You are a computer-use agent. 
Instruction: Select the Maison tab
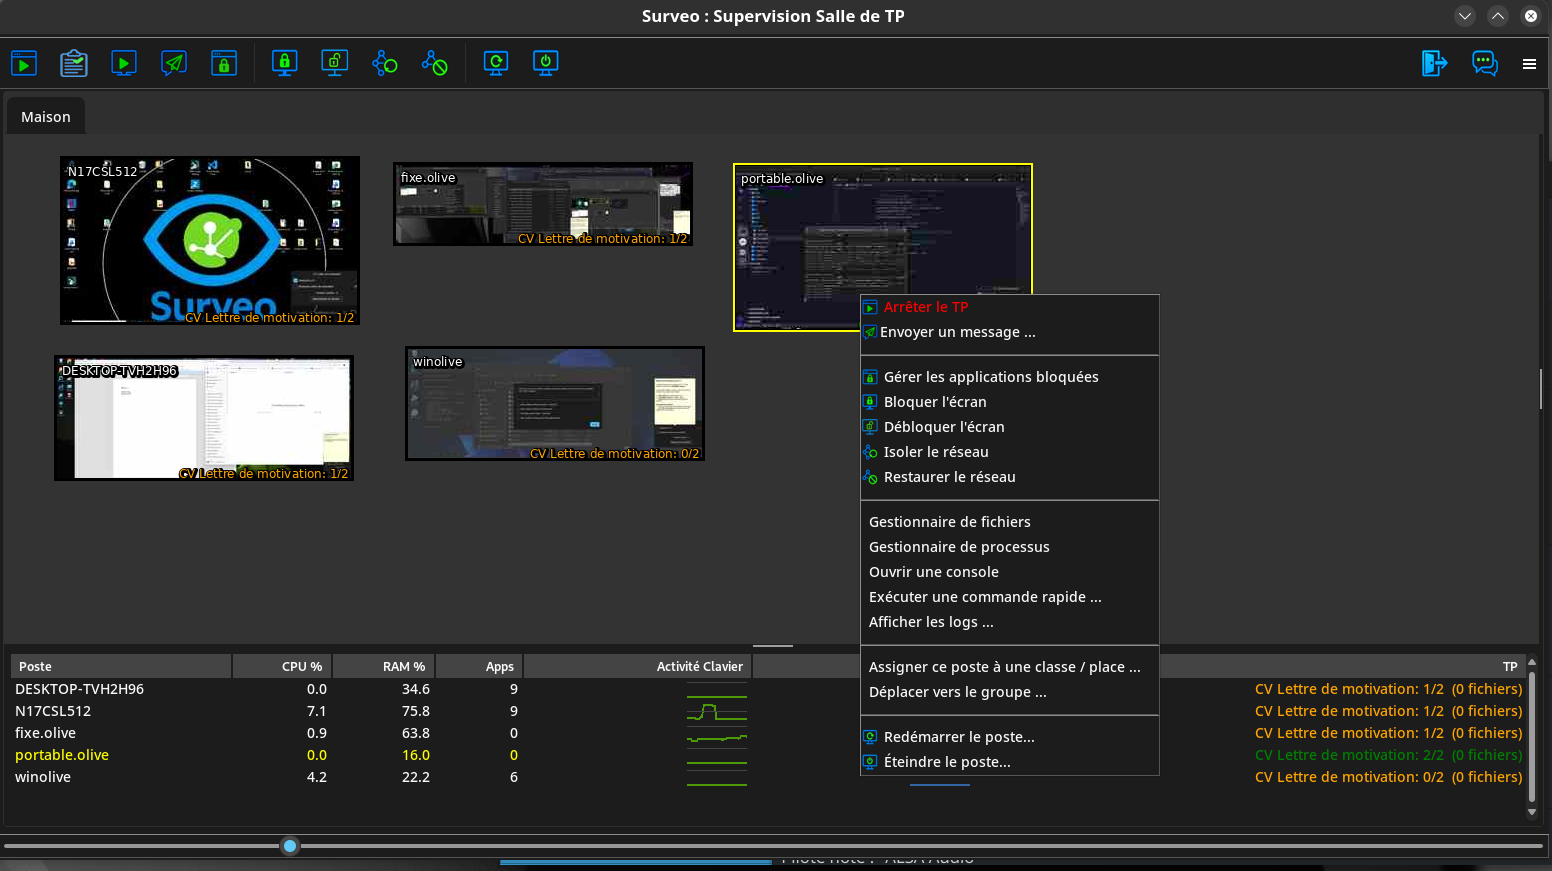pyautogui.click(x=45, y=116)
